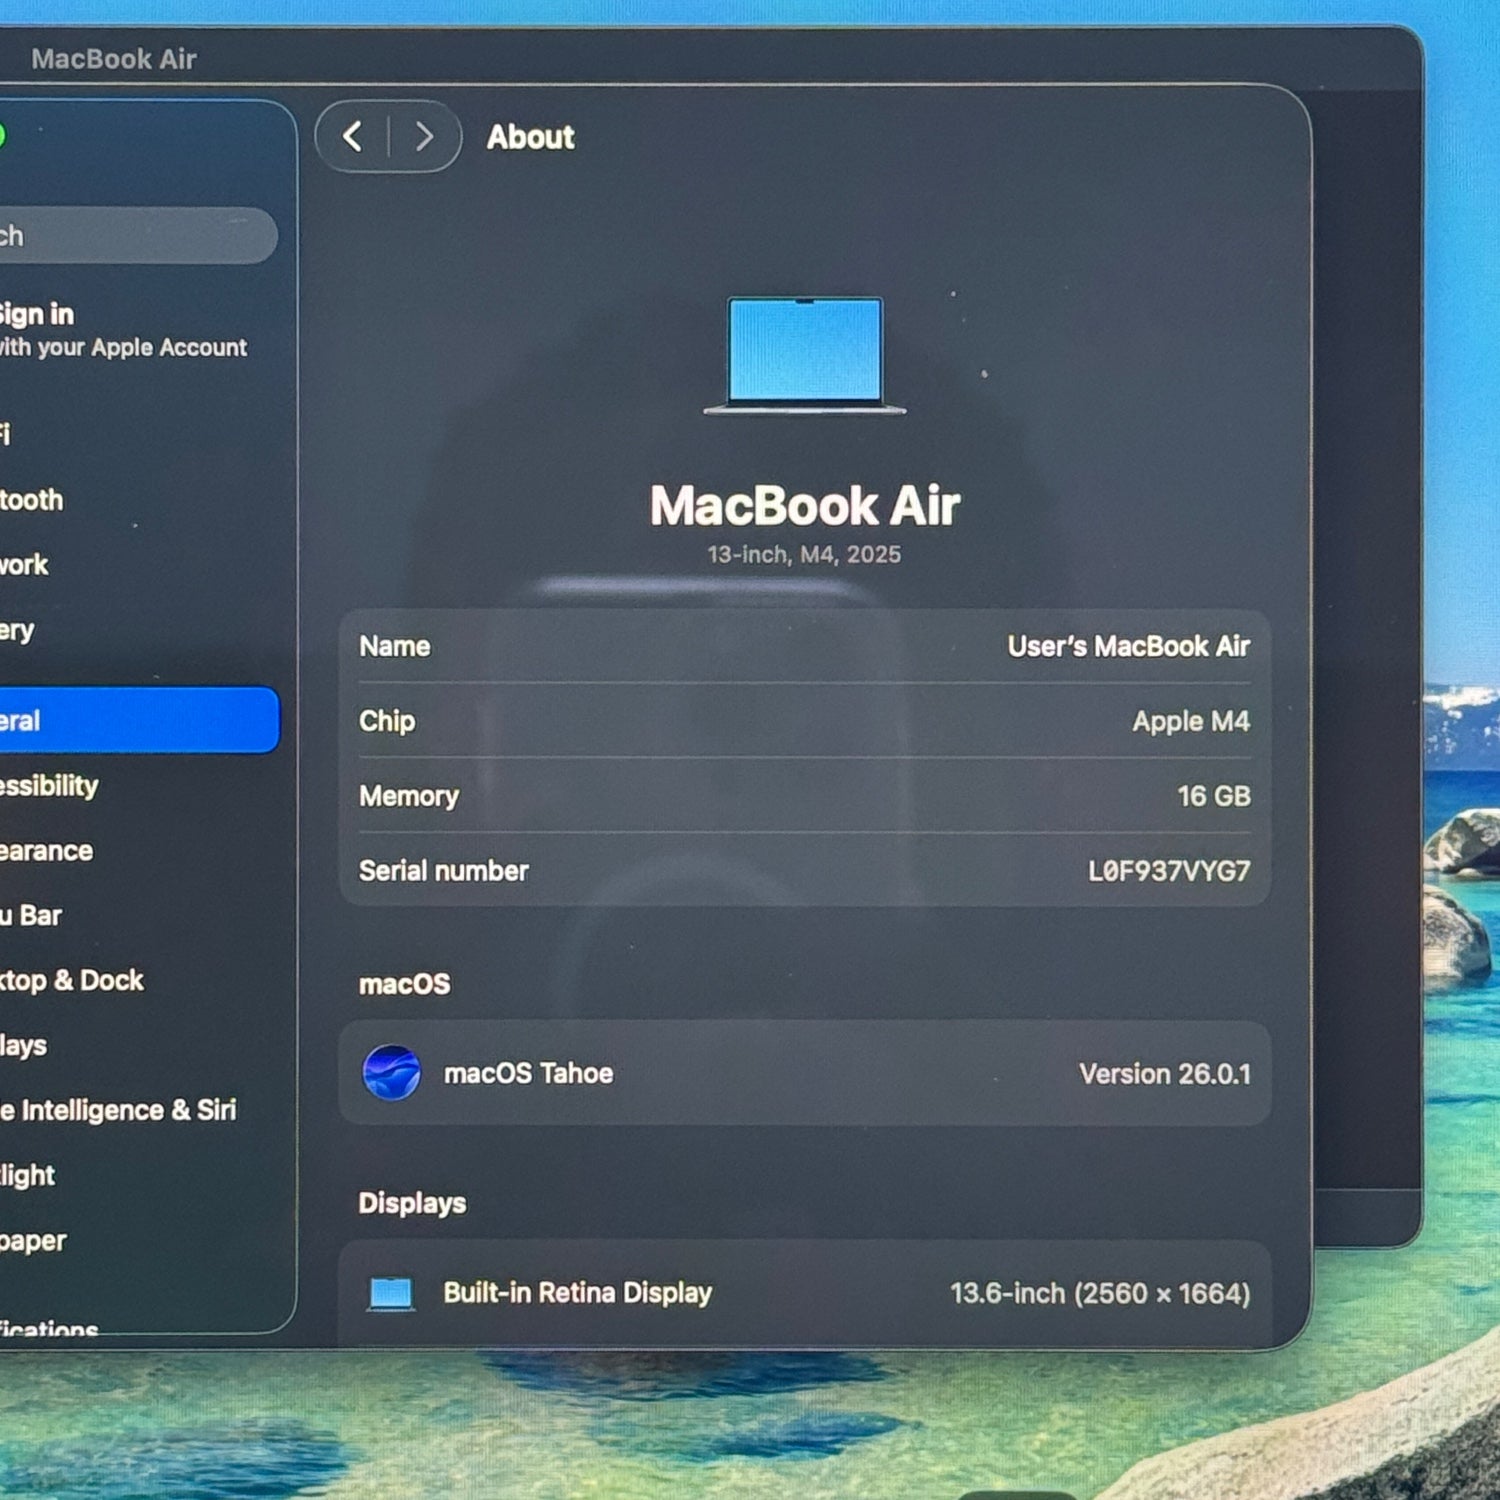
Task: Select the highlighted General sidebar item
Action: click(130, 720)
